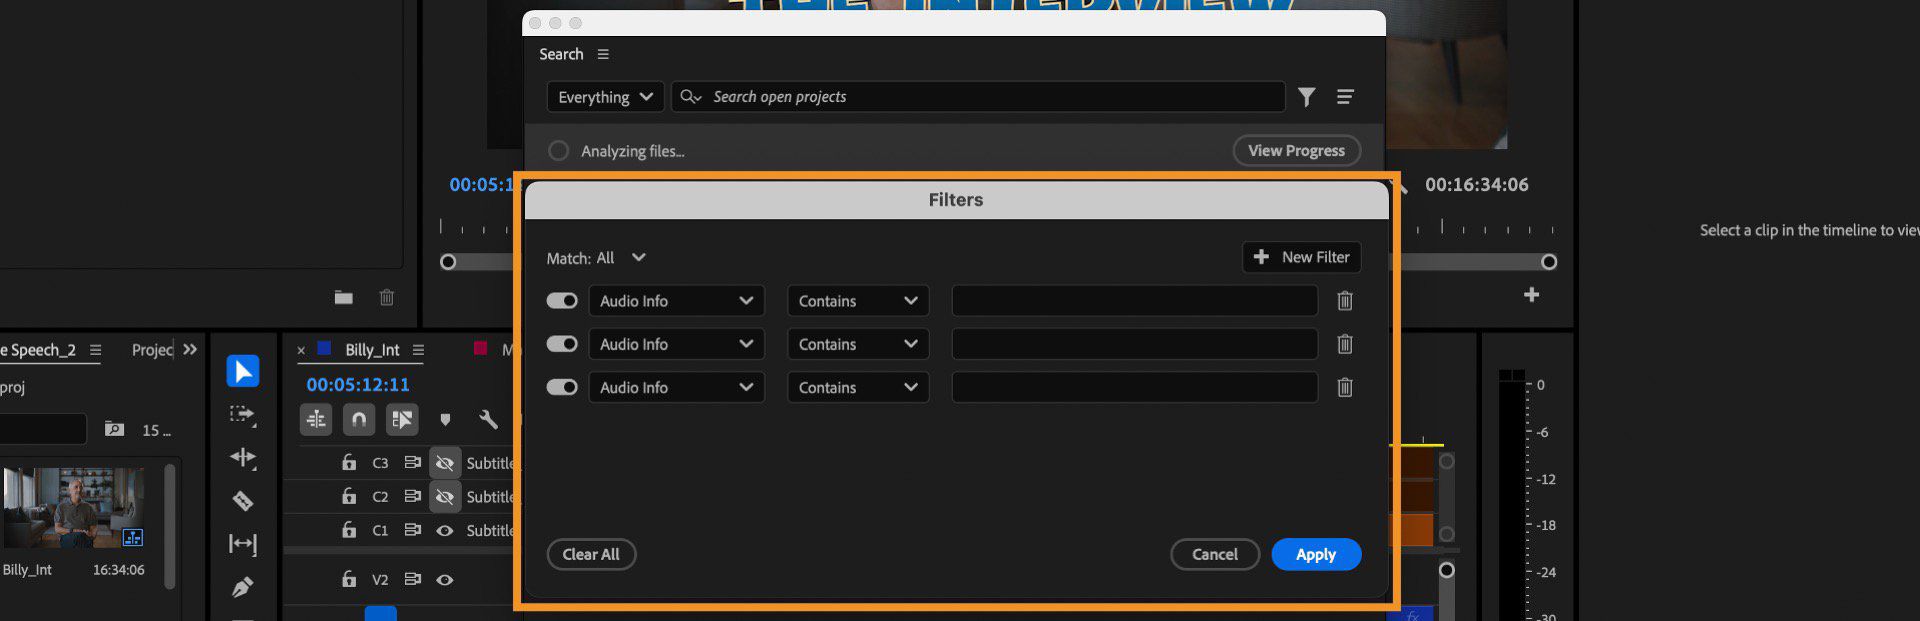Image resolution: width=1920 pixels, height=621 pixels.
Task: Click the plus button editor in monitor
Action: pos(1531,295)
